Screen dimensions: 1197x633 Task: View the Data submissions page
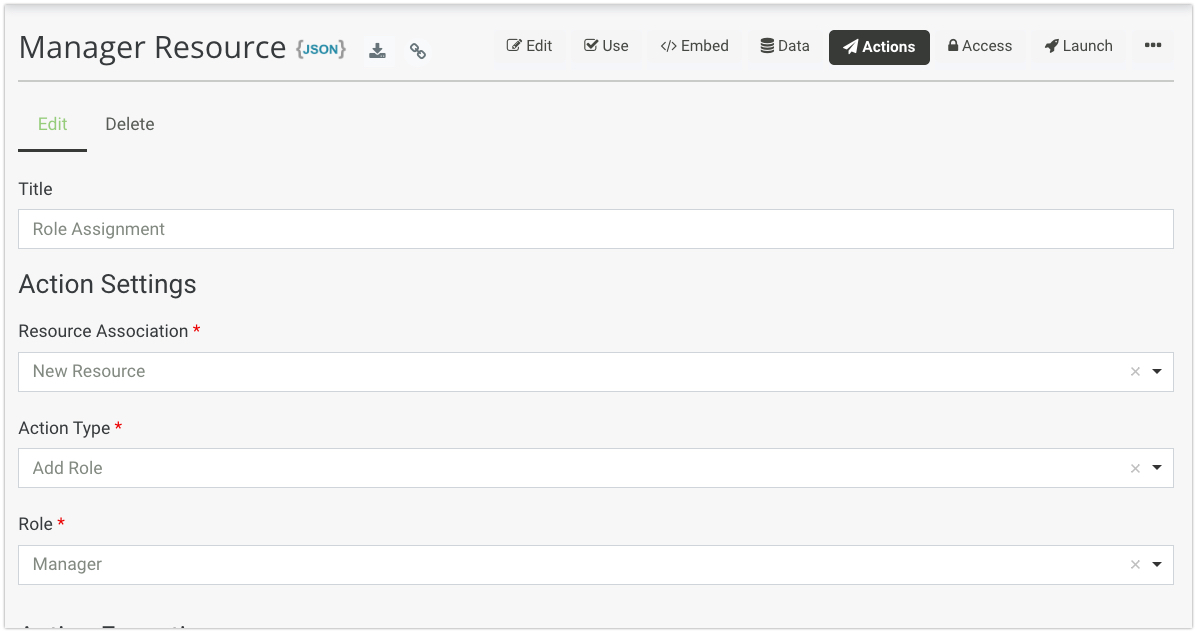pyautogui.click(x=785, y=46)
